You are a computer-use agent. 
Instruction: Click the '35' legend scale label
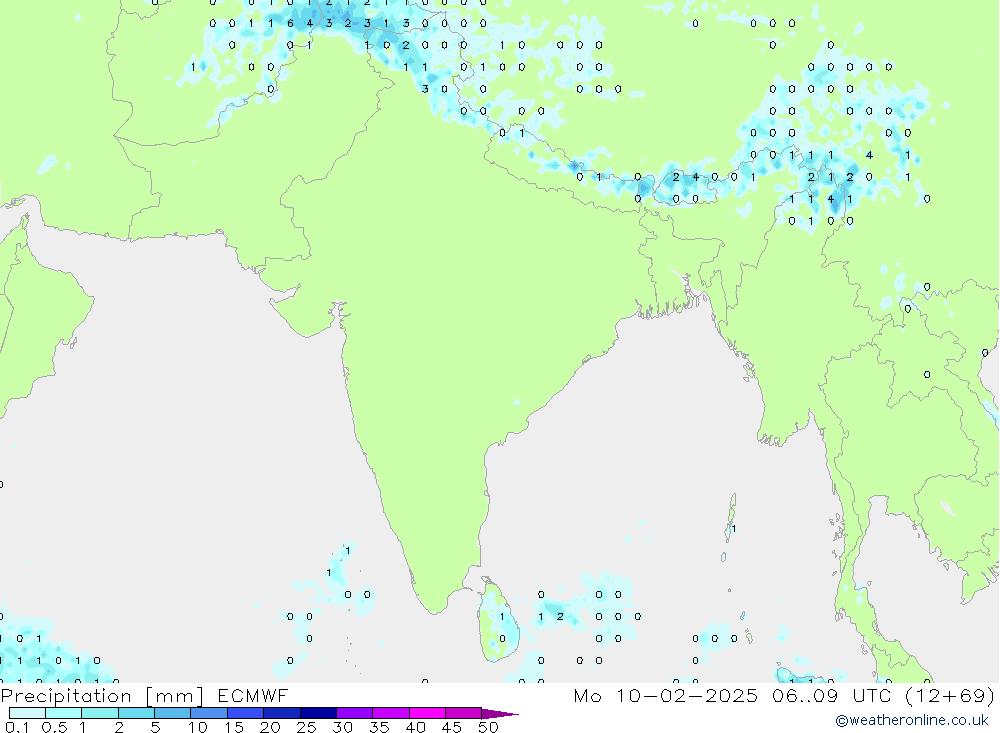[x=379, y=727]
